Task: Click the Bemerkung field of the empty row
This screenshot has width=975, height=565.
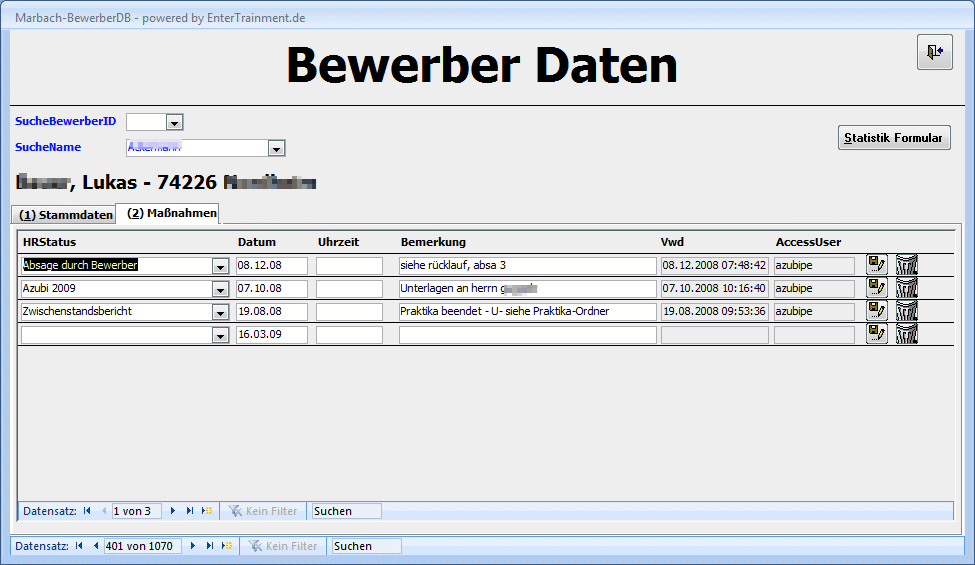Action: click(527, 335)
